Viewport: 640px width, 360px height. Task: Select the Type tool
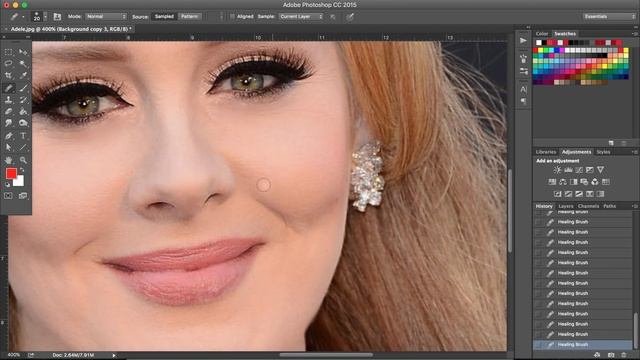pyautogui.click(x=23, y=136)
